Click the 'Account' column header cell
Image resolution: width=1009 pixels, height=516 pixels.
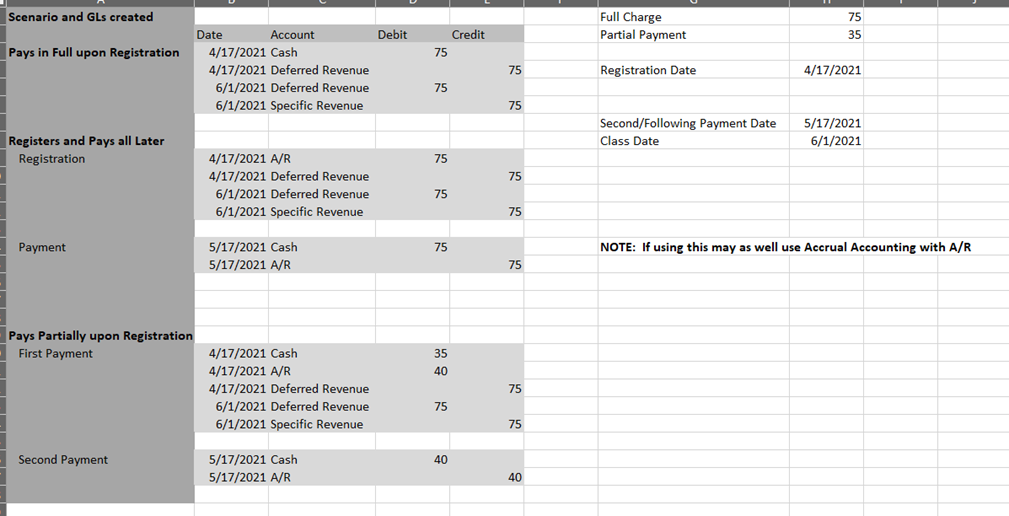[322, 35]
